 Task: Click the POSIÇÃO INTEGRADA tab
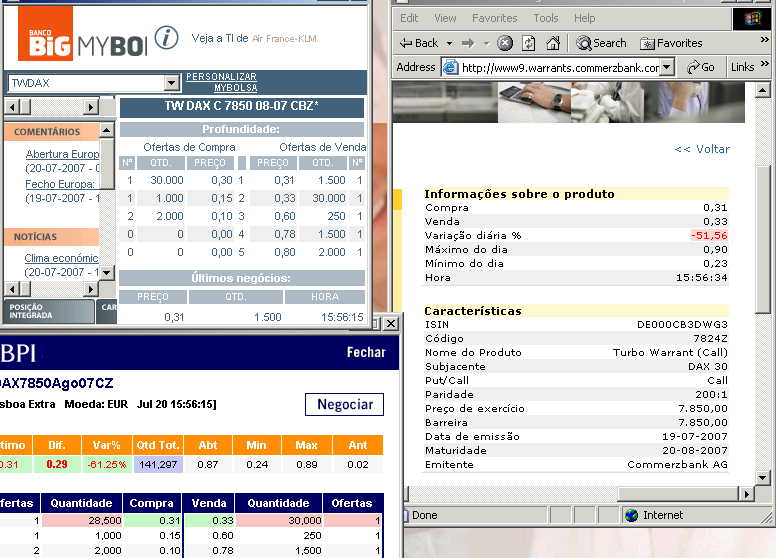point(49,311)
